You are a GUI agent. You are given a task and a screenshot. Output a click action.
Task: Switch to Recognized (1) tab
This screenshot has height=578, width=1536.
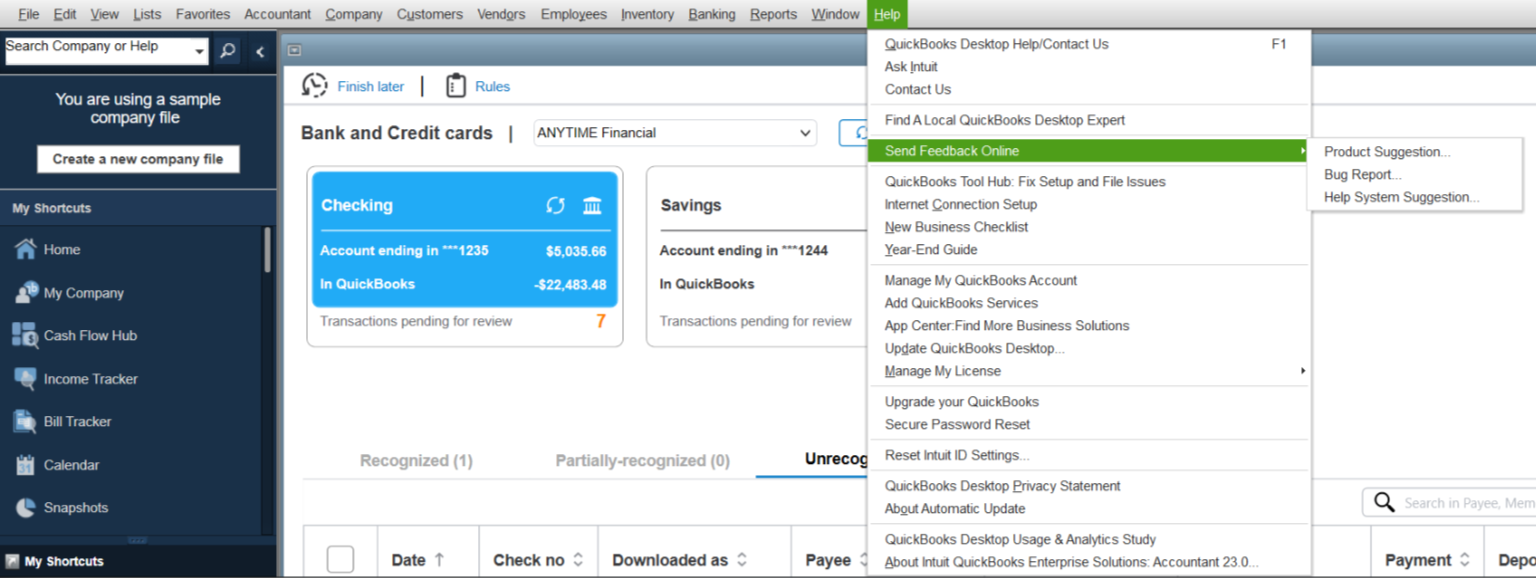(416, 461)
